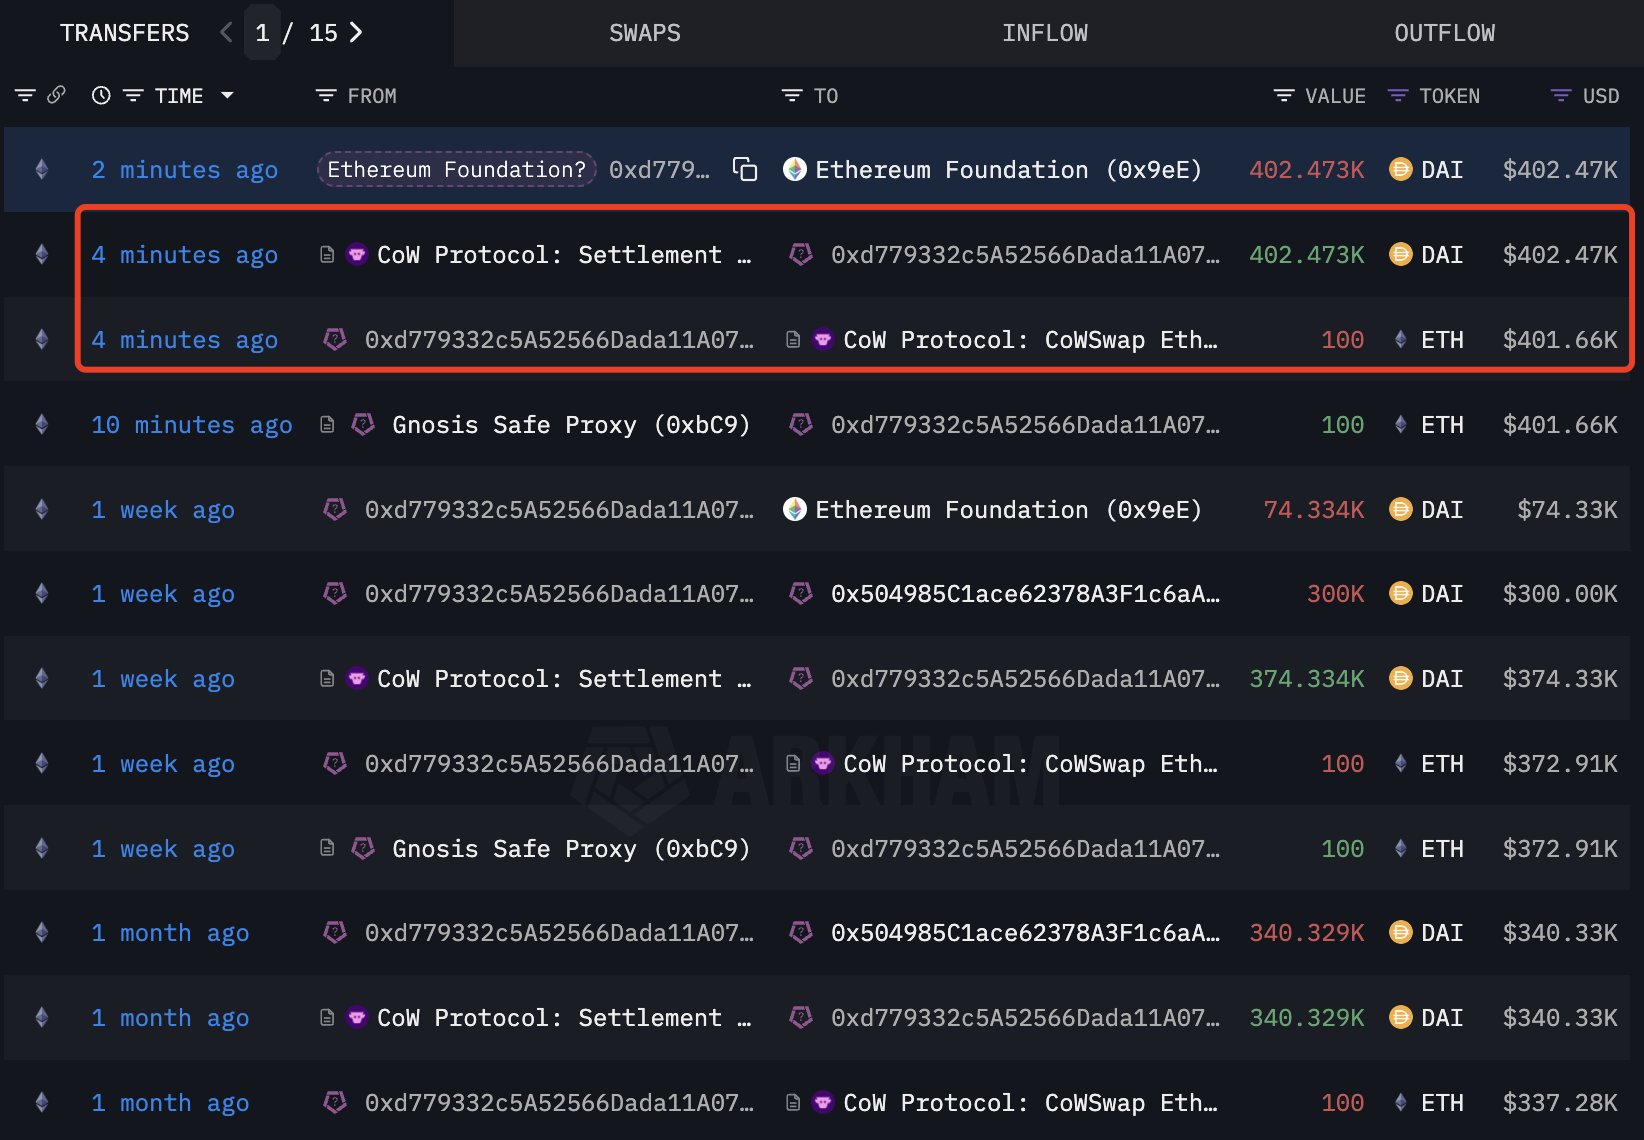Filter by TOKEN column
Viewport: 1644px width, 1140px height.
point(1398,96)
